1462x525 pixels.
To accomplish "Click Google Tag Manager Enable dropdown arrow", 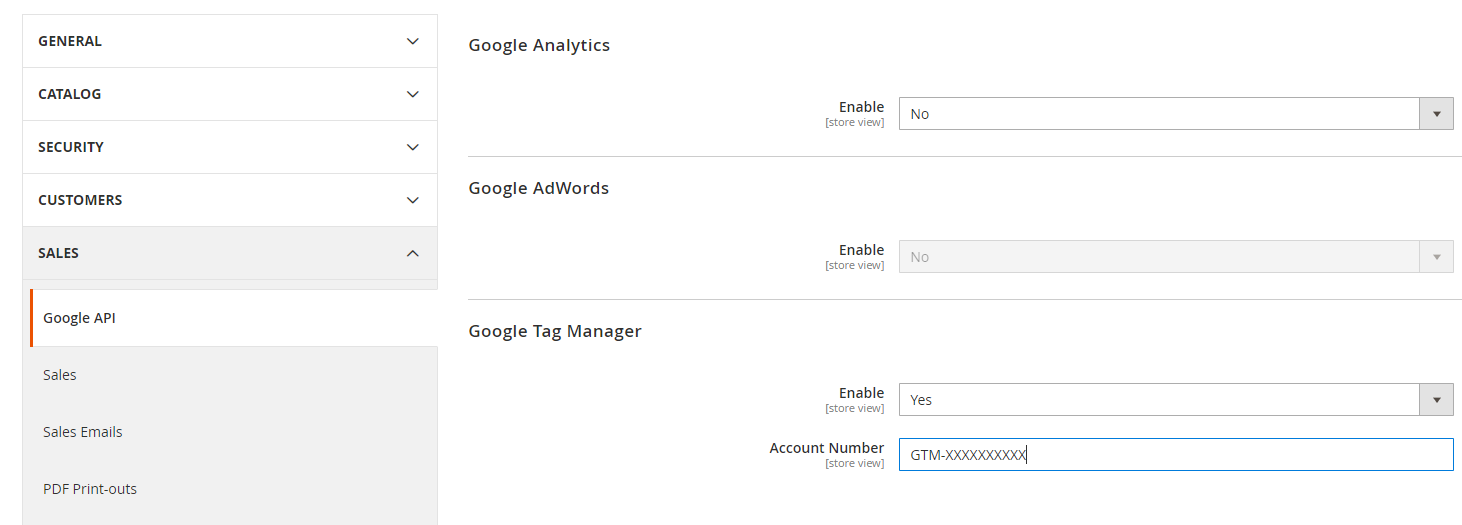I will (1436, 400).
